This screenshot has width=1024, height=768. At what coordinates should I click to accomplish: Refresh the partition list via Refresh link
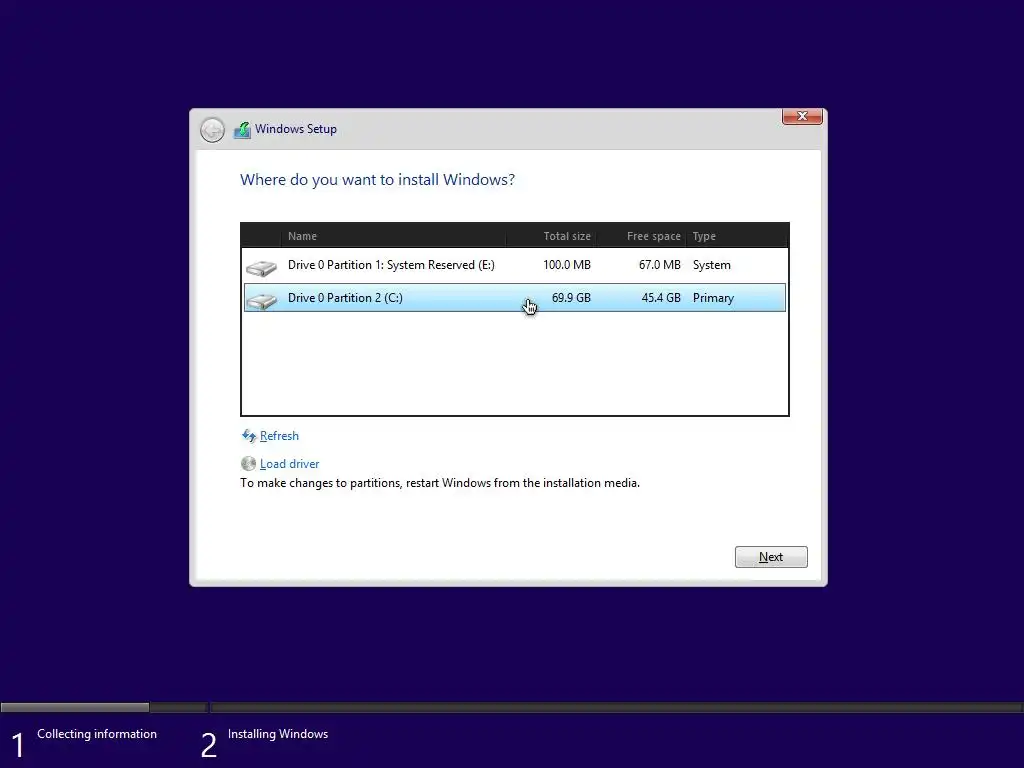coord(279,436)
